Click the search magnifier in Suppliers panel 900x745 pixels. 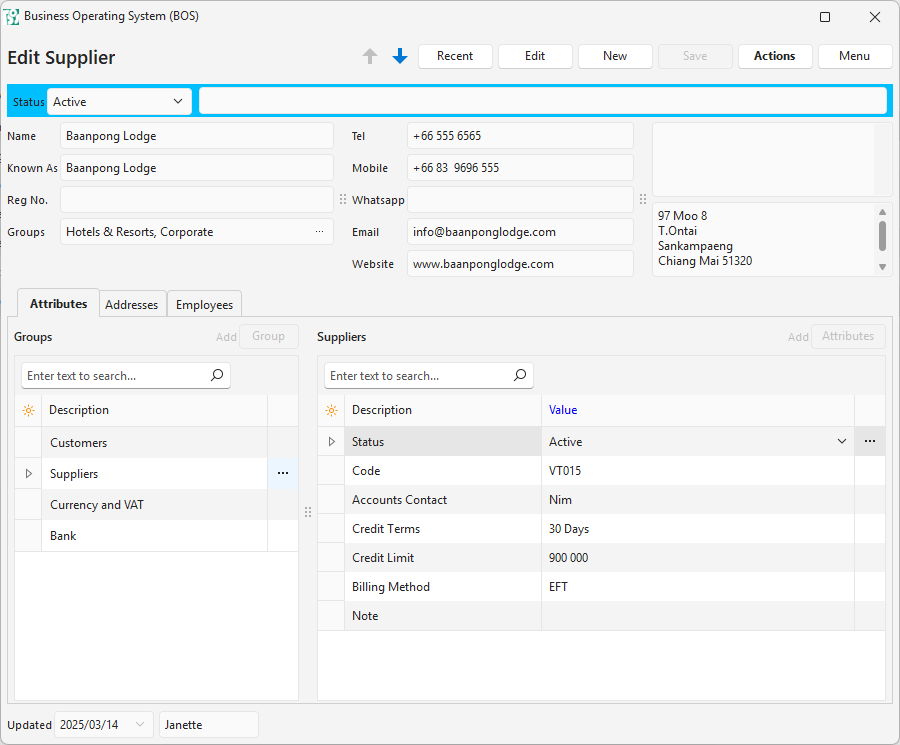click(520, 376)
